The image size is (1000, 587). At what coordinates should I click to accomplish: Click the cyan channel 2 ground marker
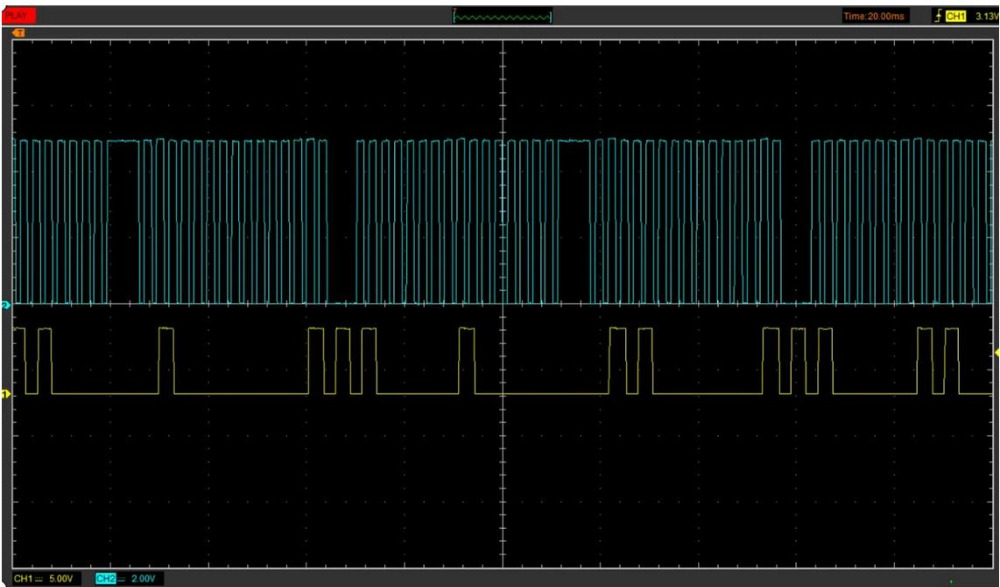[x=5, y=303]
